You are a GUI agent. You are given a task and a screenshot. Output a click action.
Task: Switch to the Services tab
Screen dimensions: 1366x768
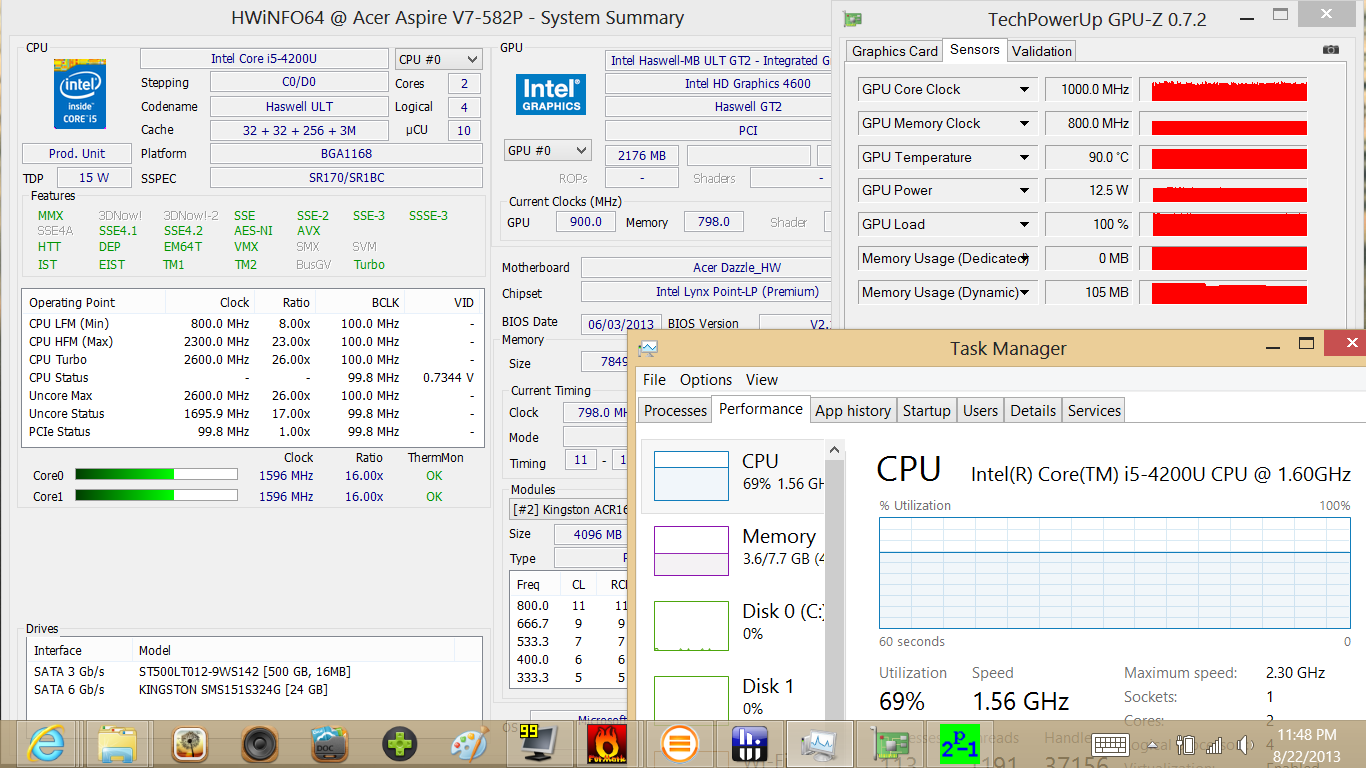point(1095,410)
